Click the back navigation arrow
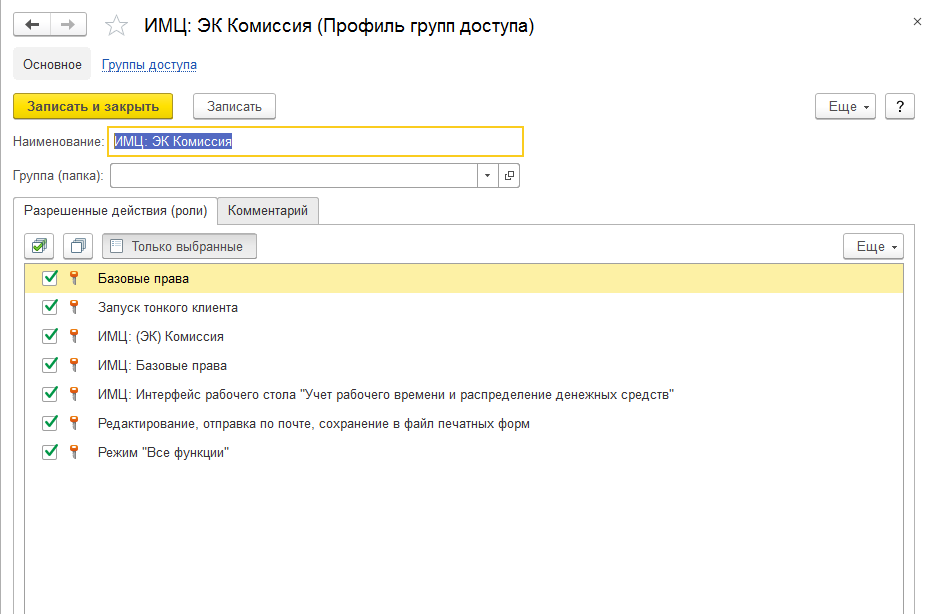 click(x=32, y=25)
